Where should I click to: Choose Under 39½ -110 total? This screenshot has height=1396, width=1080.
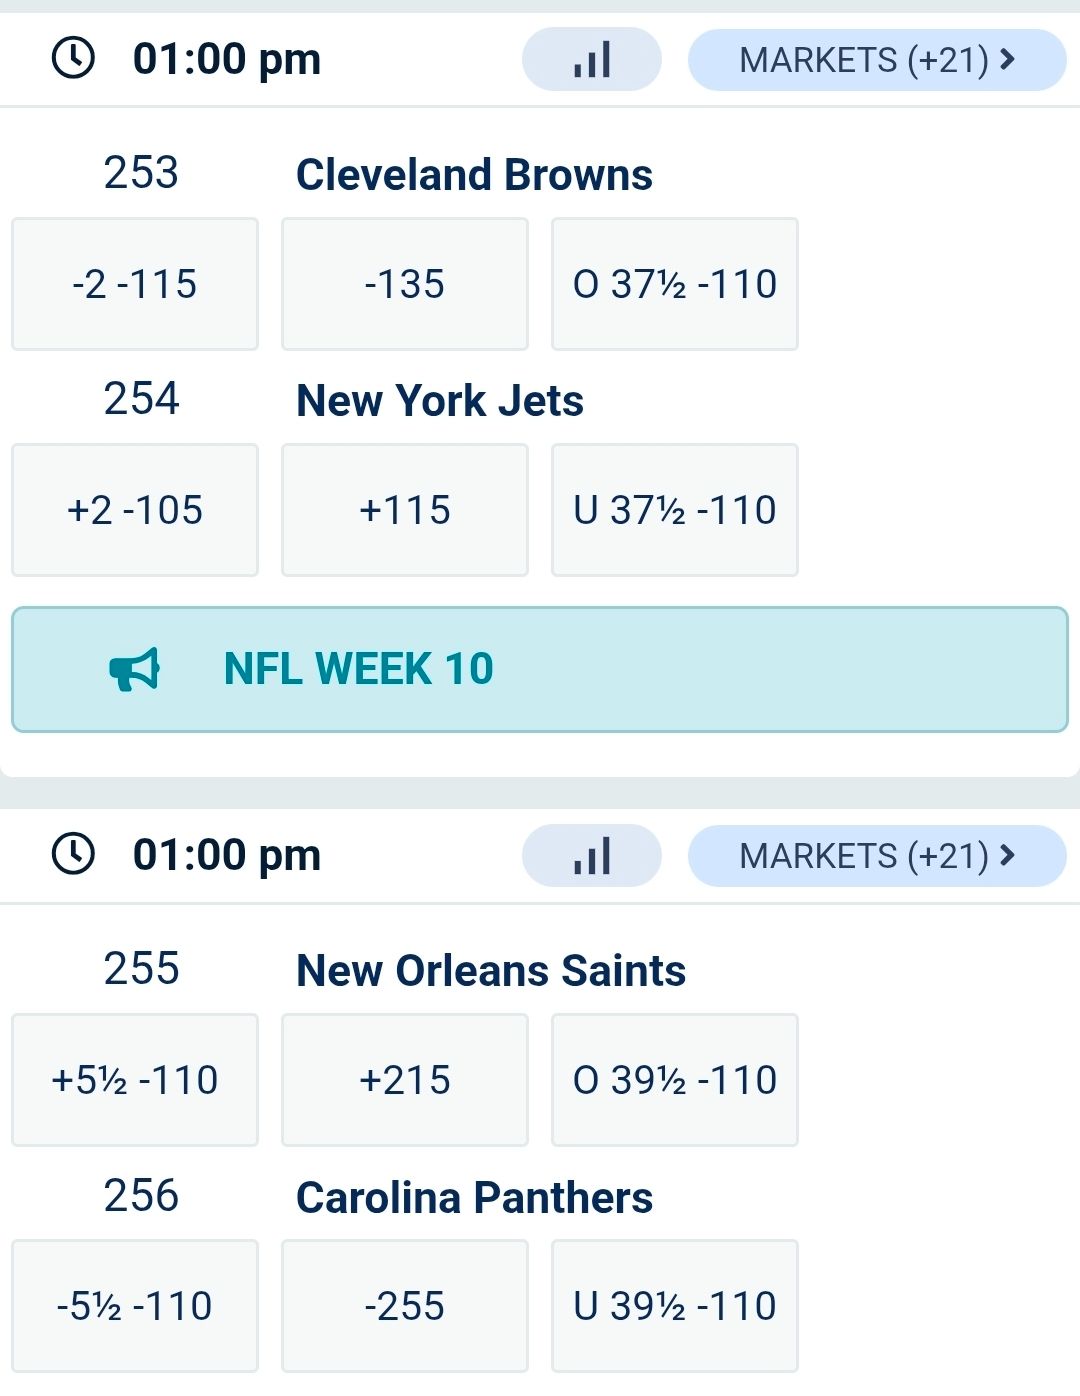(x=675, y=1306)
